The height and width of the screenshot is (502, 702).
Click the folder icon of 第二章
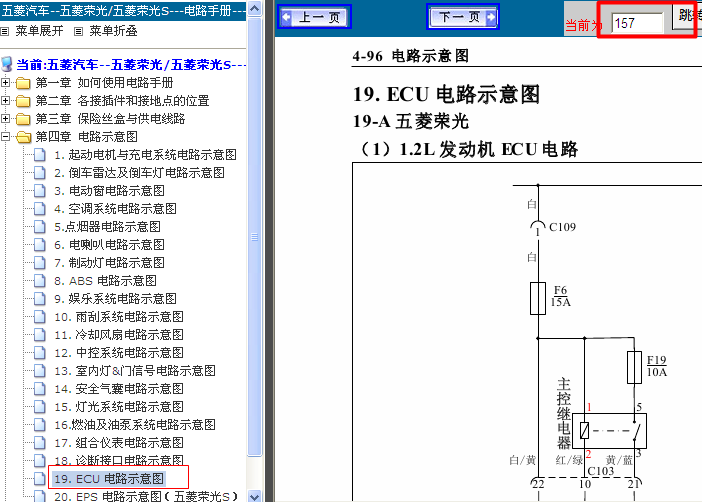(23, 101)
